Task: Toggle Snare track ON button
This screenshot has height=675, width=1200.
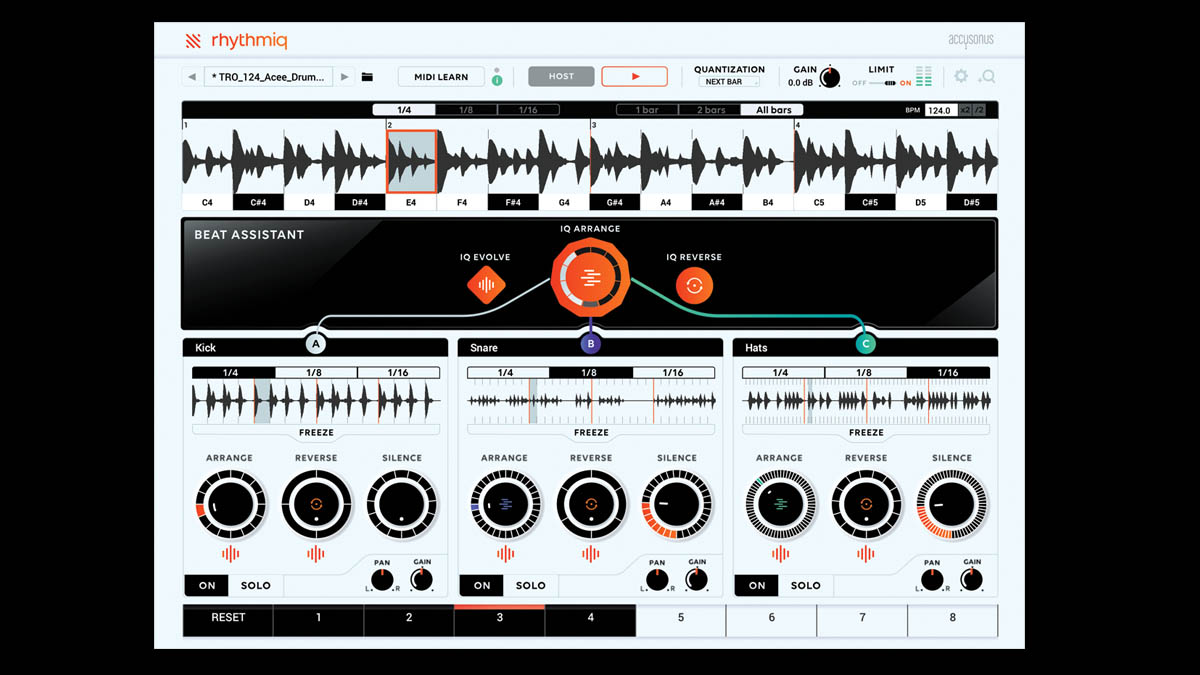Action: pyautogui.click(x=482, y=585)
